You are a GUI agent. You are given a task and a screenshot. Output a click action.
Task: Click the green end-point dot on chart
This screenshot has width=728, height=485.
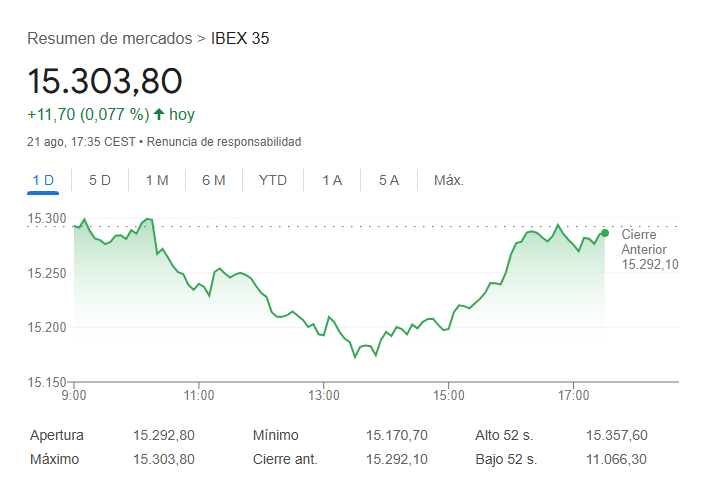[x=605, y=233]
